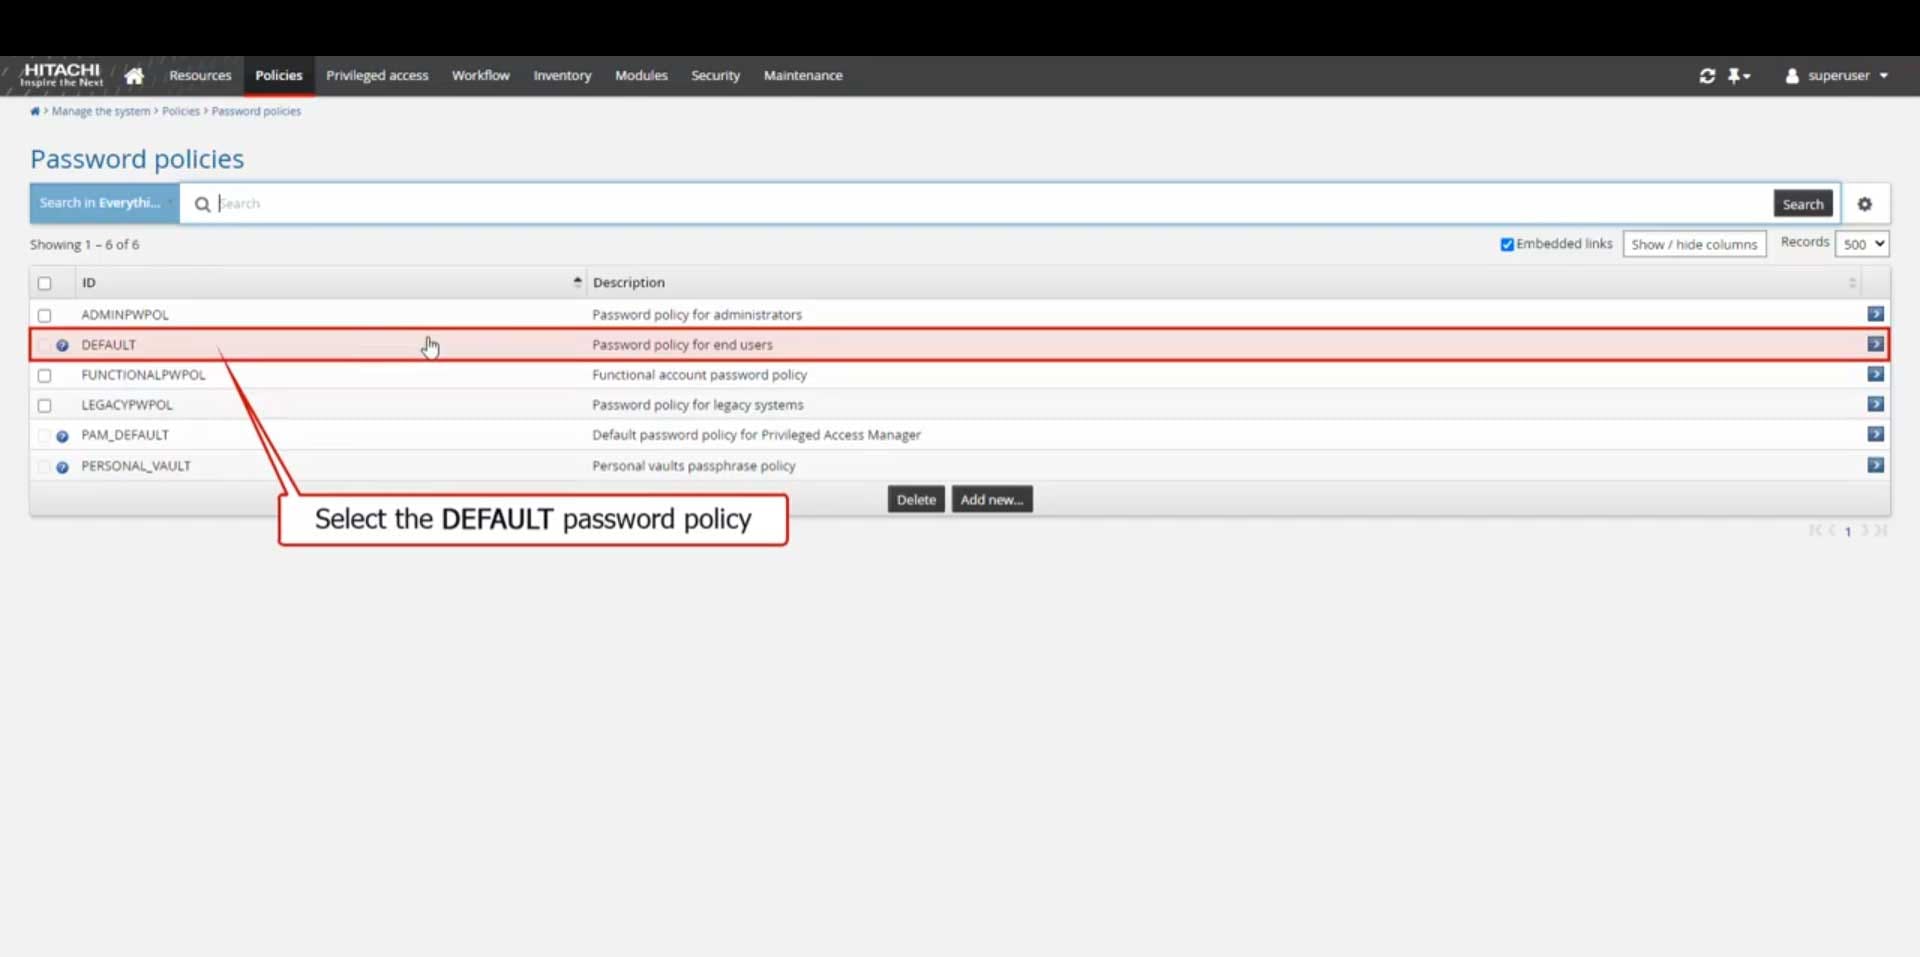Click 'Password policy for legacy systems' description
The image size is (1920, 957).
(698, 405)
